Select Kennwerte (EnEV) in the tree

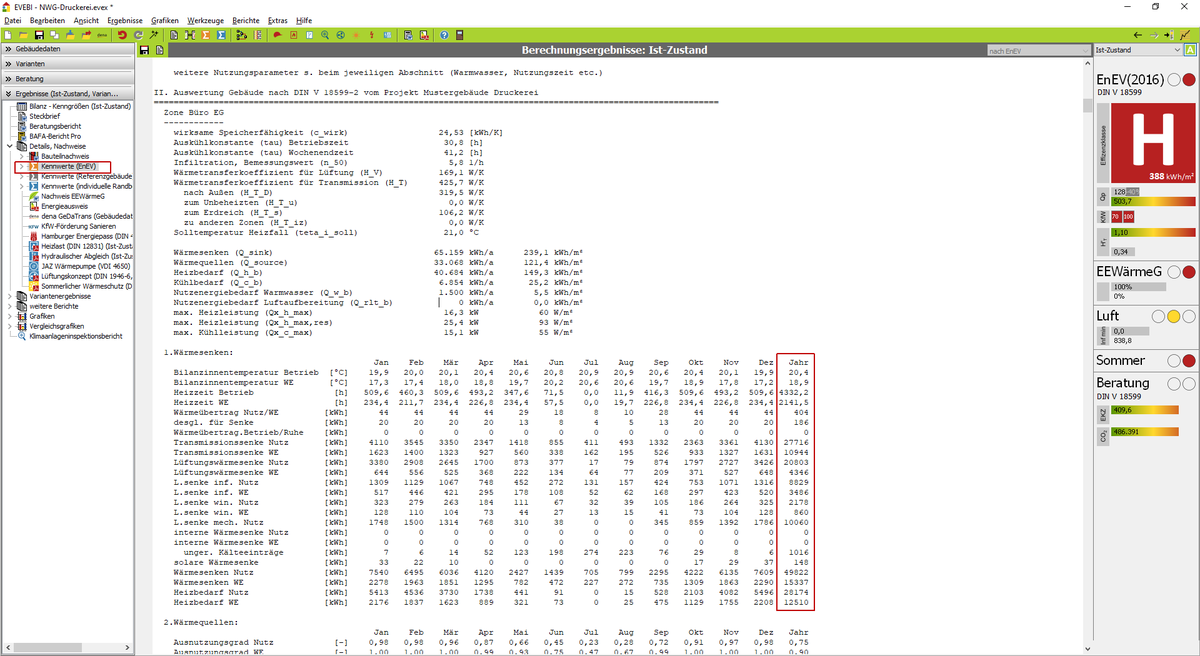coord(70,167)
